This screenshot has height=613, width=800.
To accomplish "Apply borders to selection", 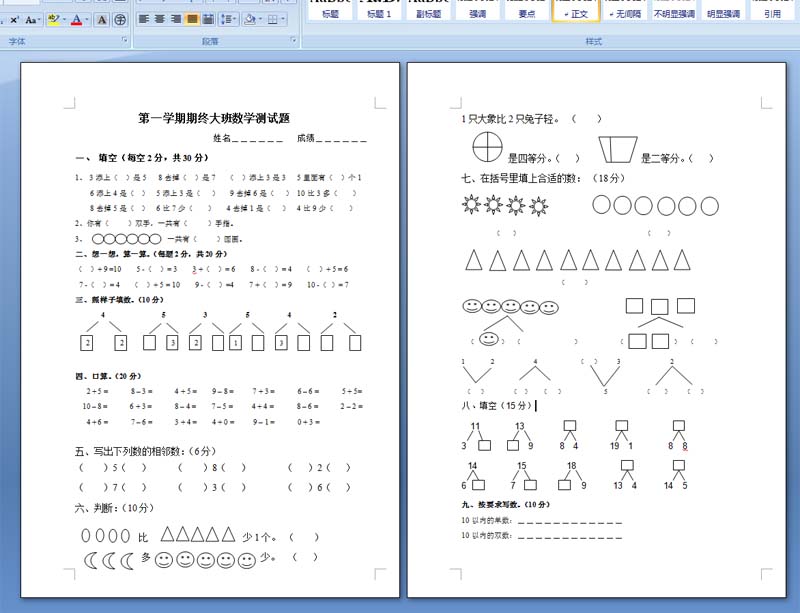I will pos(273,19).
